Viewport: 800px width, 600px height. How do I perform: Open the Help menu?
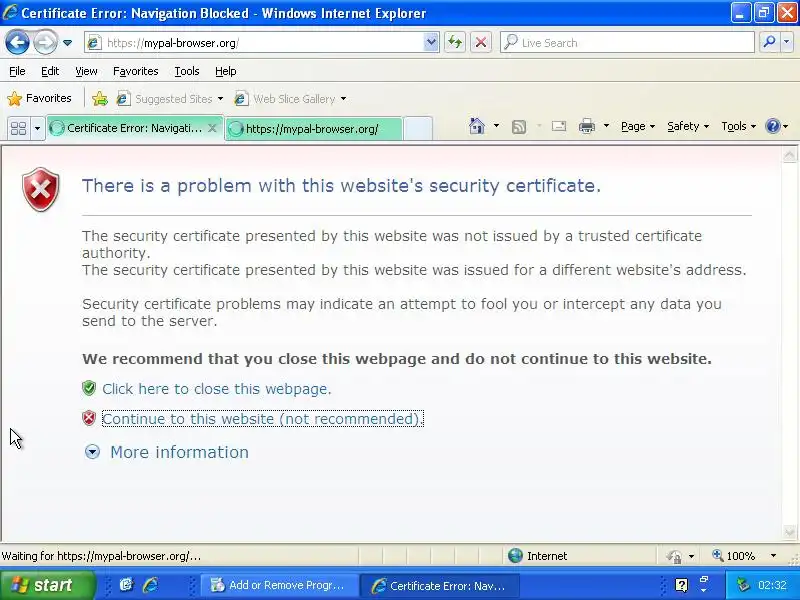(x=226, y=71)
